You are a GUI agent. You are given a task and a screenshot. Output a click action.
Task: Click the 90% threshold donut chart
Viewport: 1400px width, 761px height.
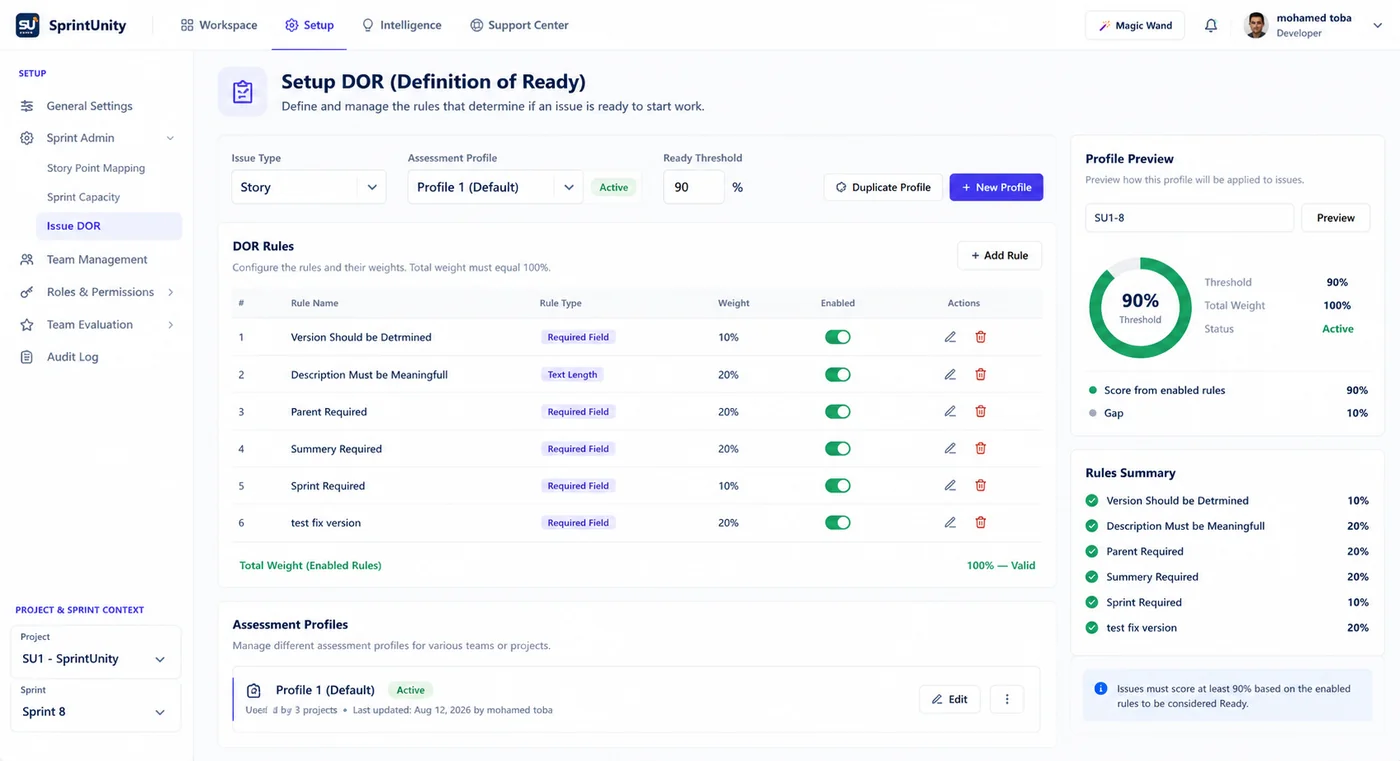point(1140,307)
